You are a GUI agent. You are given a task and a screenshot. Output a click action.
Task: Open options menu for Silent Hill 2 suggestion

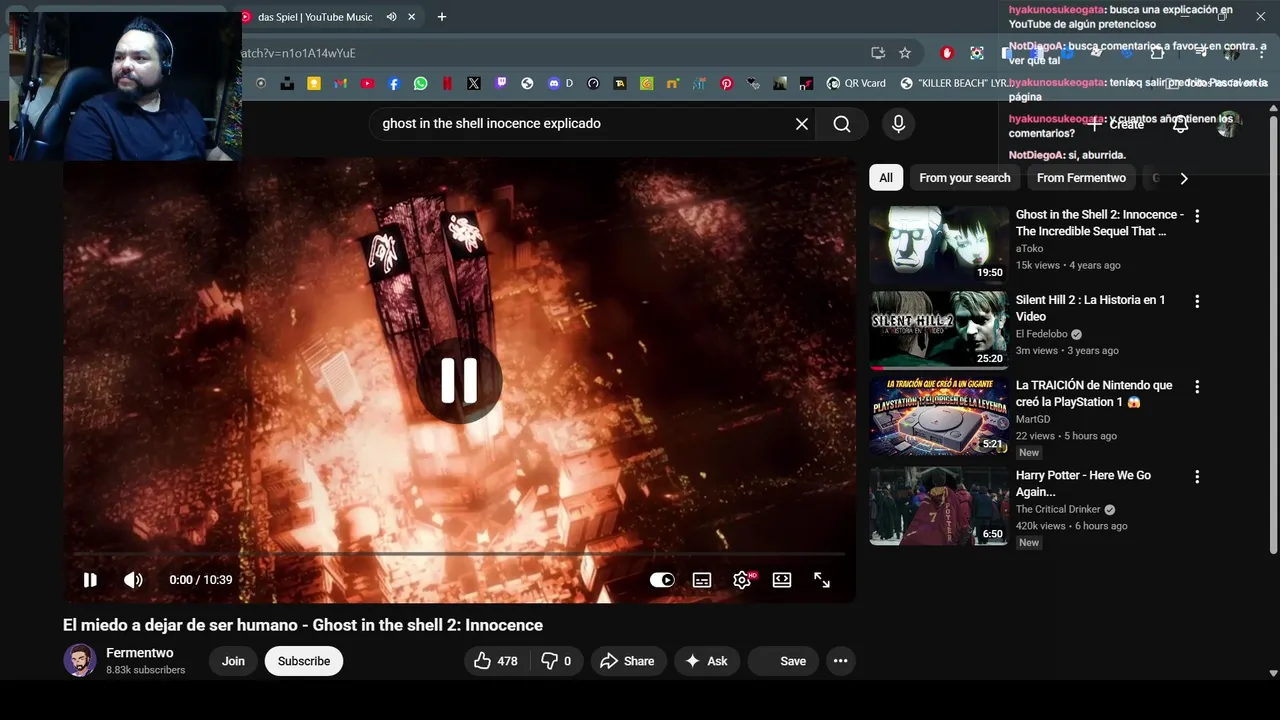coord(1197,301)
